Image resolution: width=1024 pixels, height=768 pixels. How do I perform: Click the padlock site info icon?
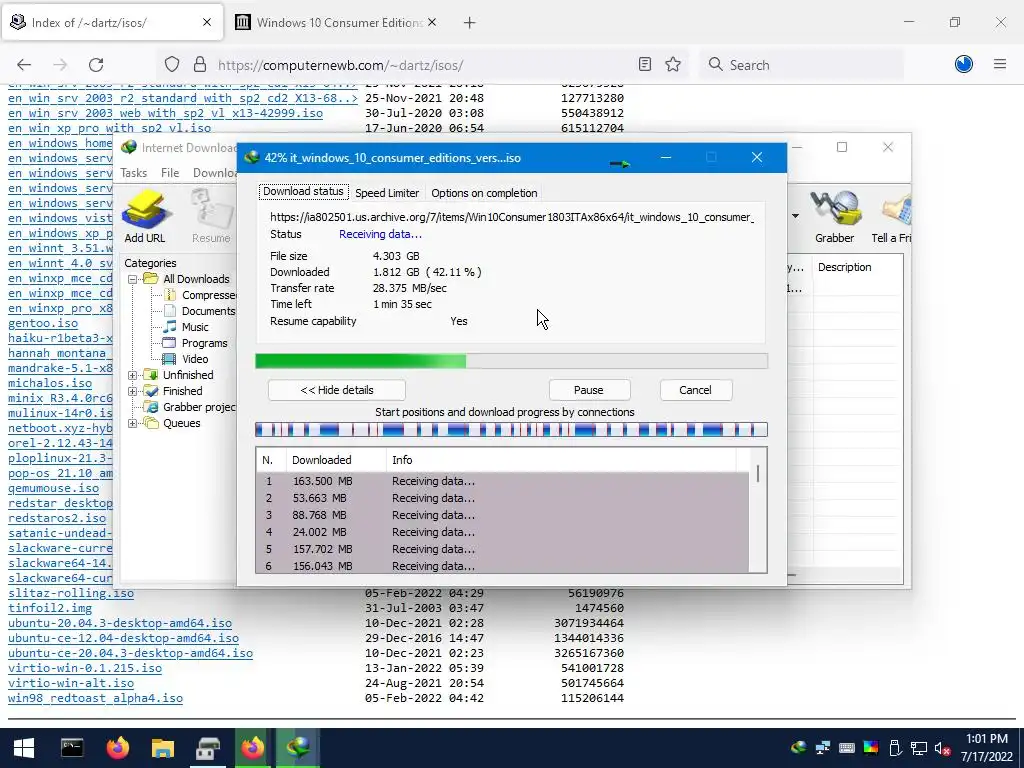[x=200, y=65]
